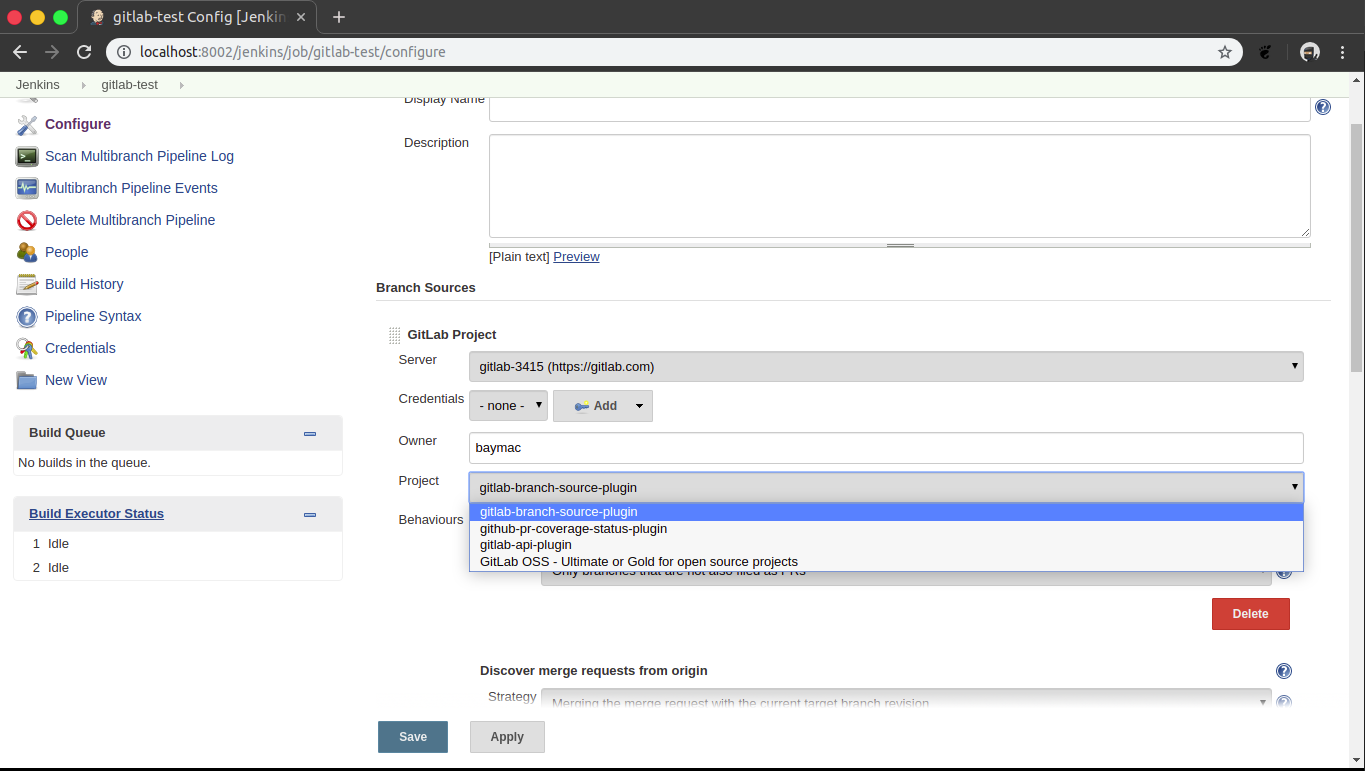Click the Credentials keys icon
The height and width of the screenshot is (771, 1365).
coord(27,348)
